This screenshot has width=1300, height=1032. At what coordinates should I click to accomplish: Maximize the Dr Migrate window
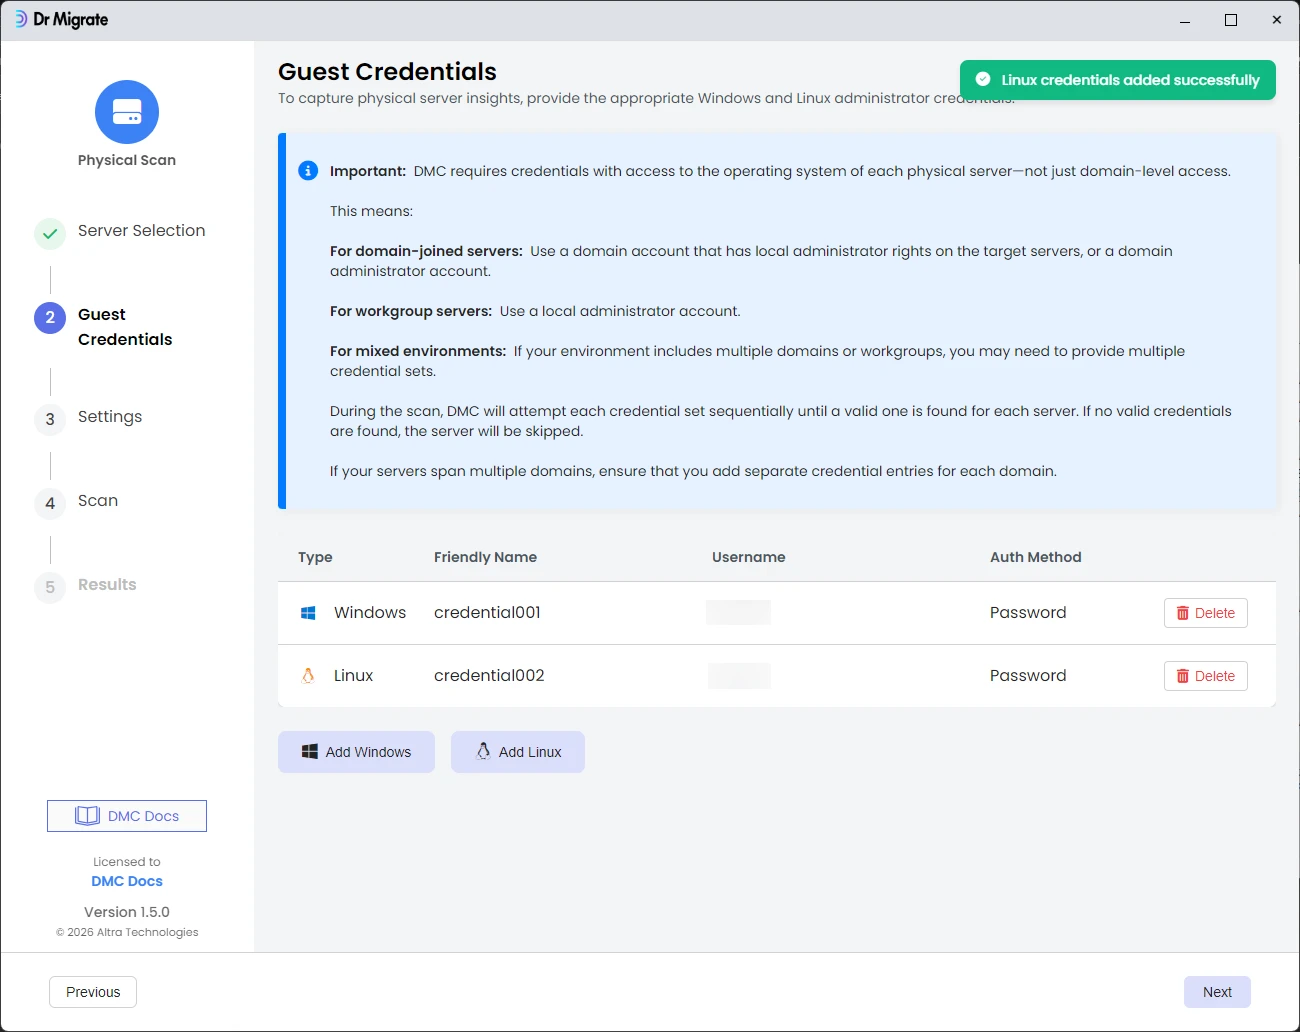[x=1231, y=20]
